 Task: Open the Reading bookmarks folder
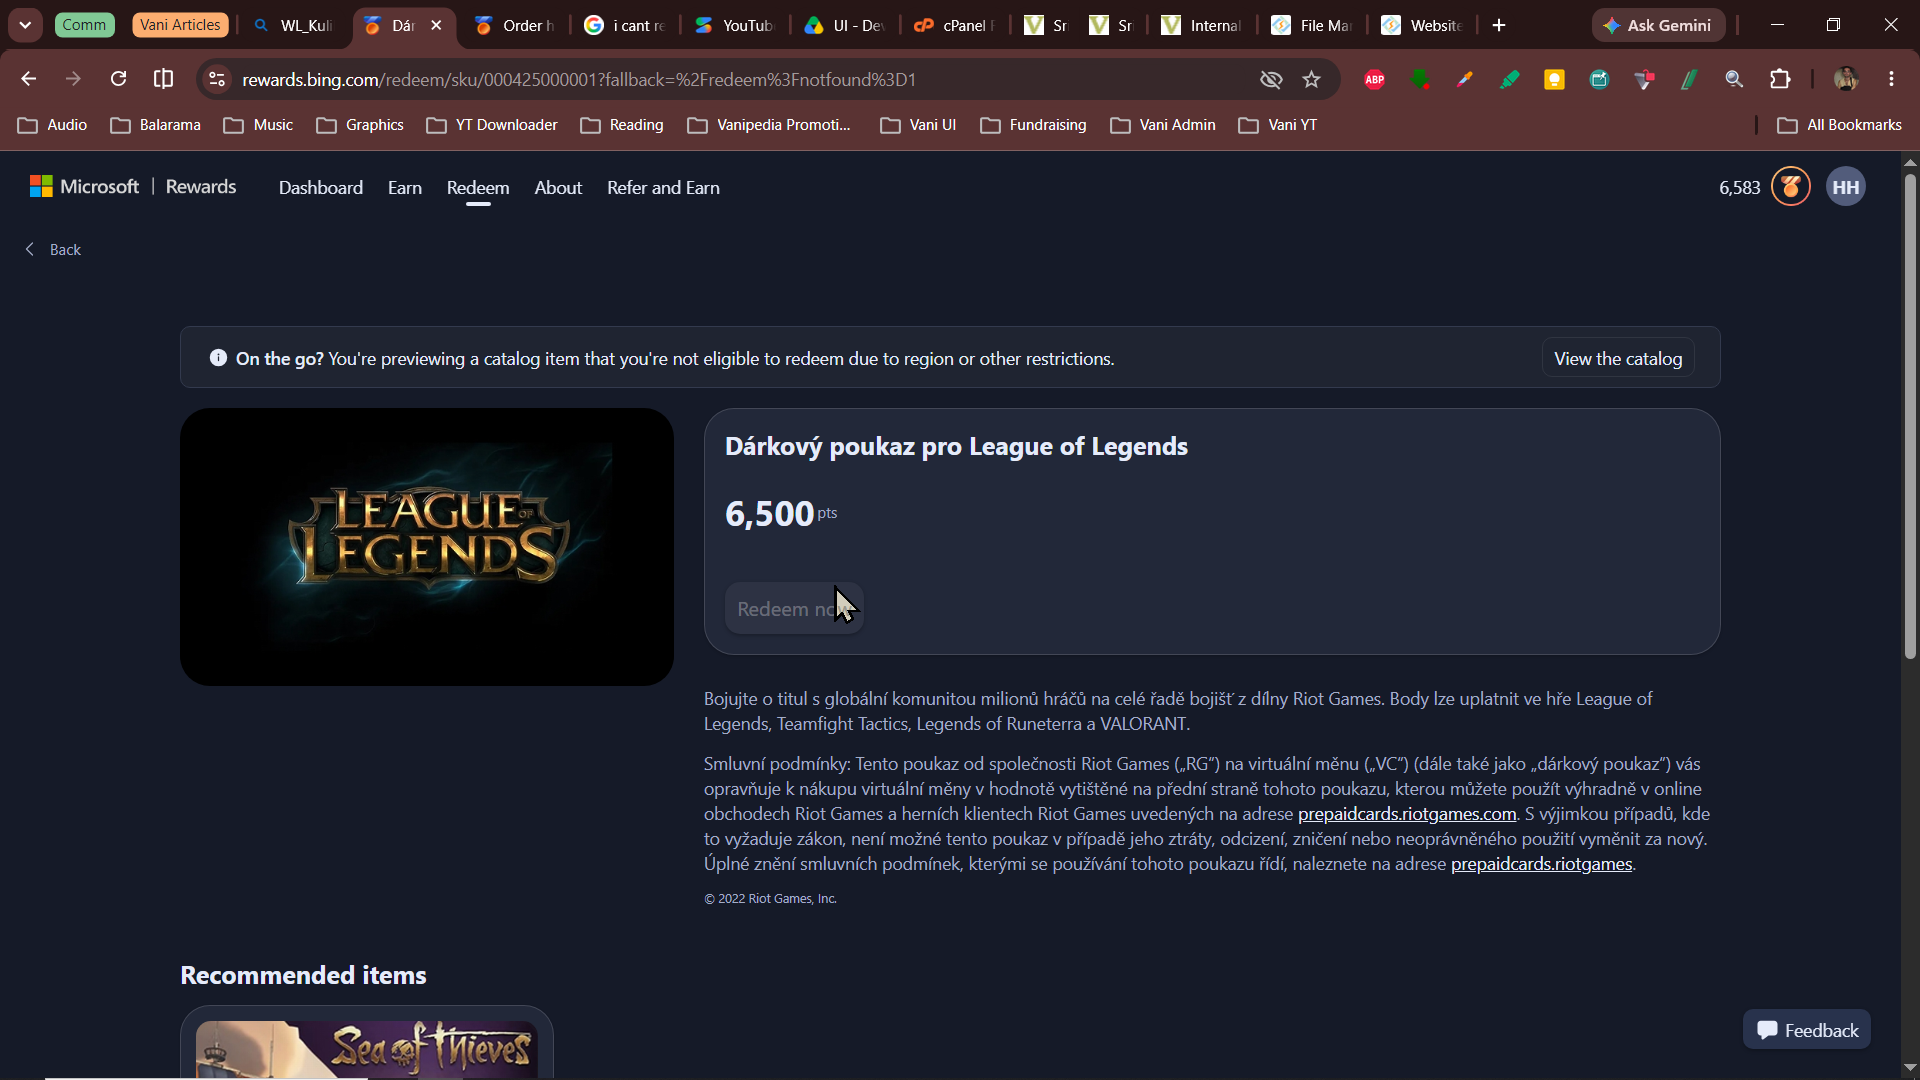(622, 125)
